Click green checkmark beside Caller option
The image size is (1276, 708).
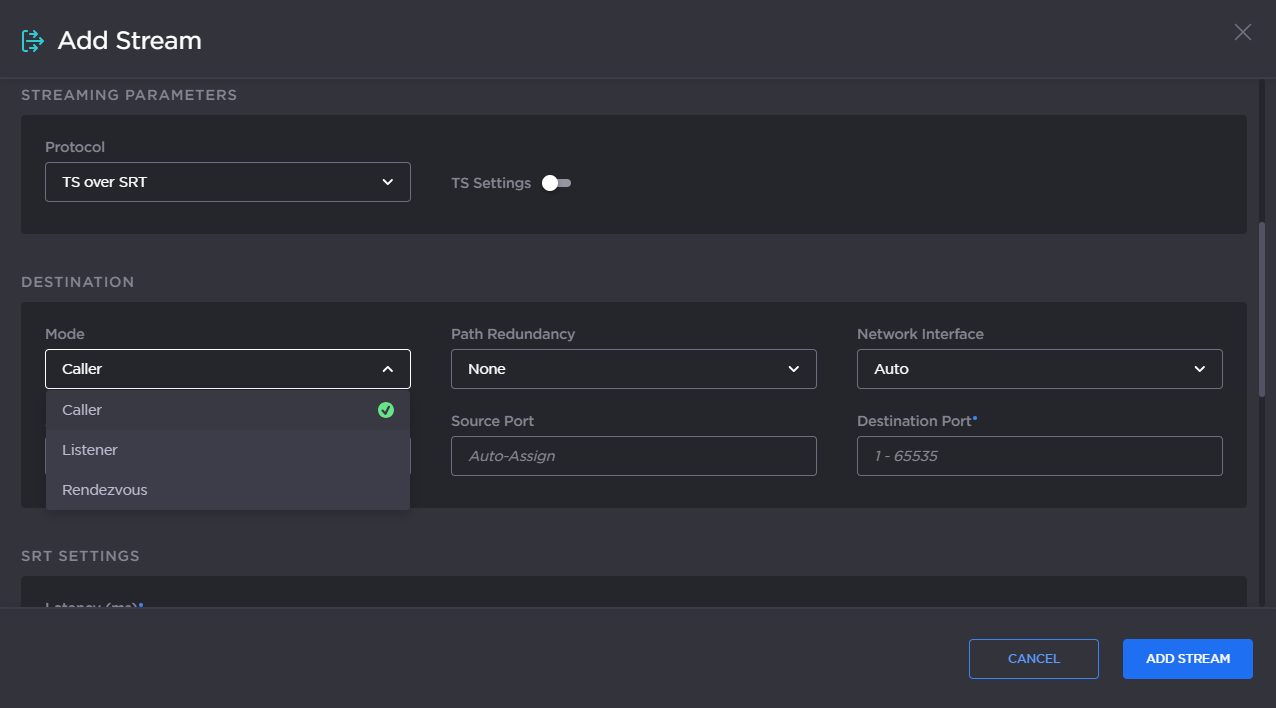[386, 410]
